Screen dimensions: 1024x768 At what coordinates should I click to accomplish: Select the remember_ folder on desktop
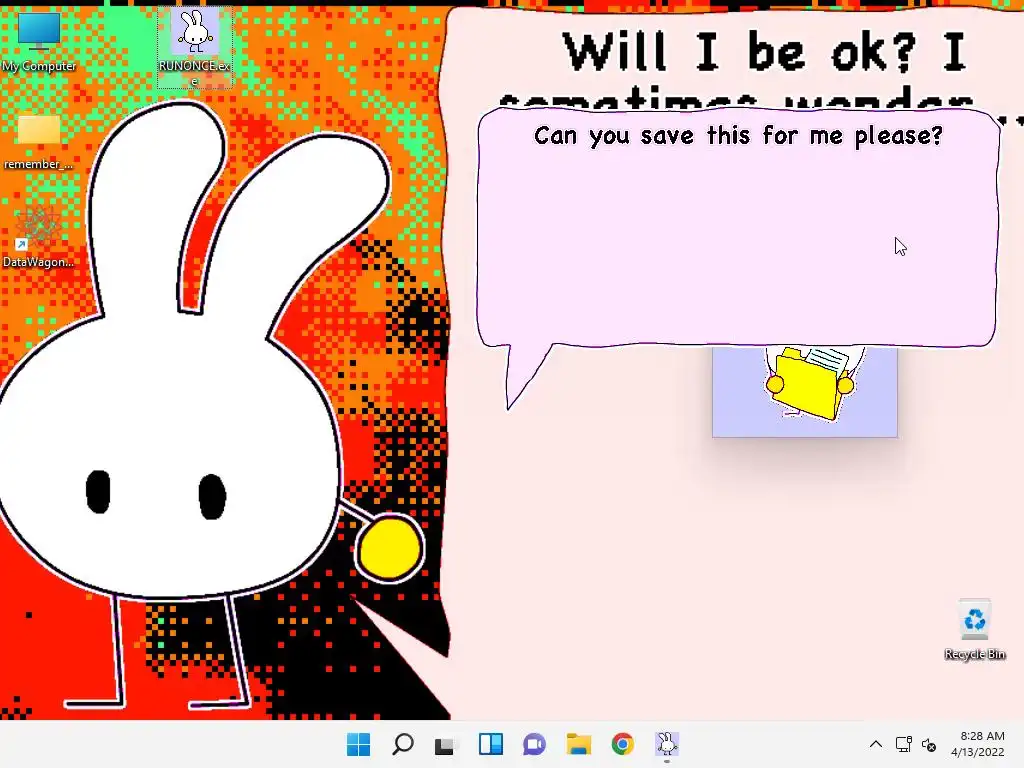coord(39,141)
